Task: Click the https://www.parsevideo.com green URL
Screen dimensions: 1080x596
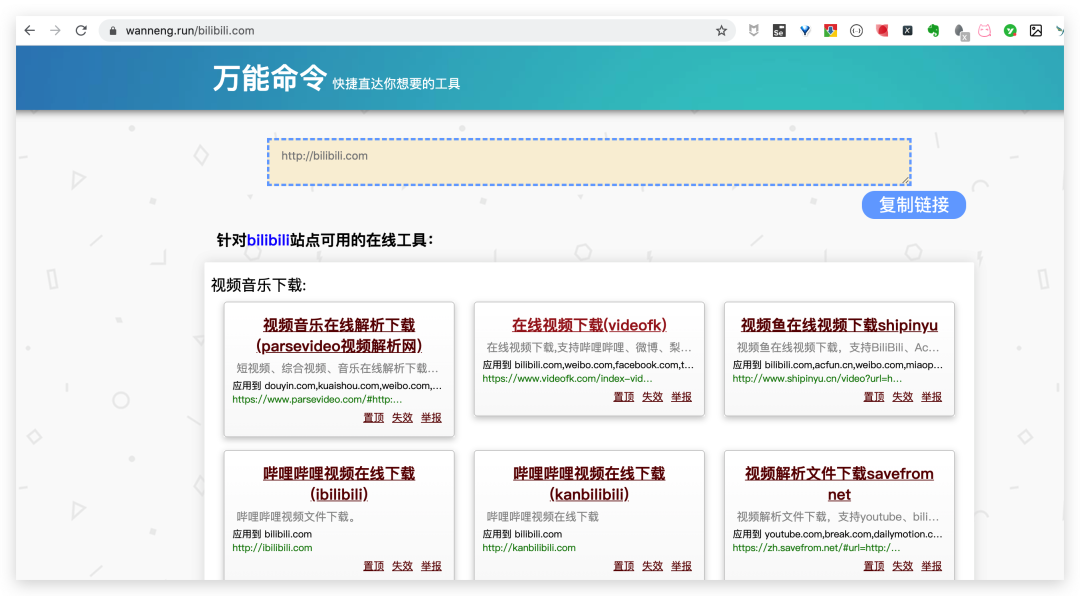Action: coord(317,399)
